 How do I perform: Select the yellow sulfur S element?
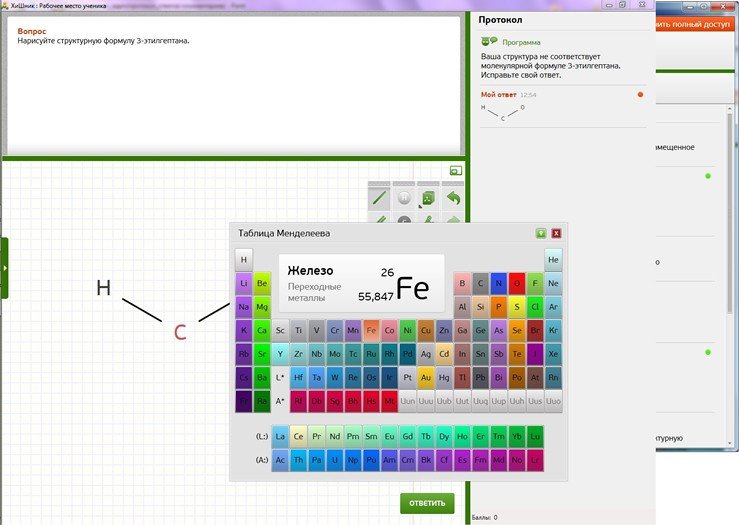[x=517, y=307]
